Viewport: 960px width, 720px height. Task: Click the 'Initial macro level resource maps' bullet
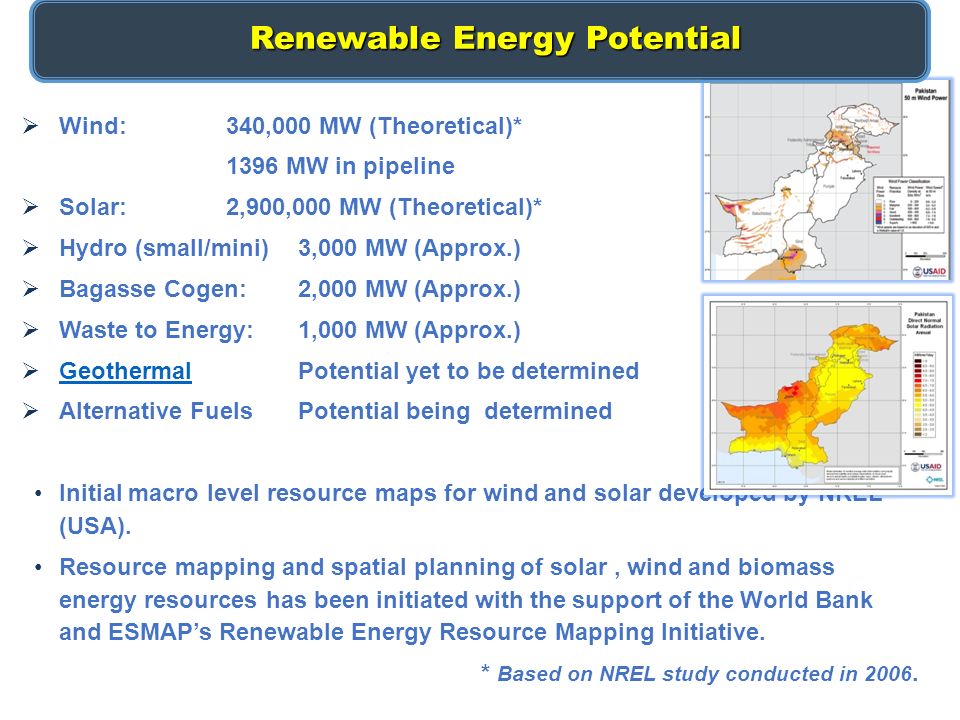tap(470, 509)
